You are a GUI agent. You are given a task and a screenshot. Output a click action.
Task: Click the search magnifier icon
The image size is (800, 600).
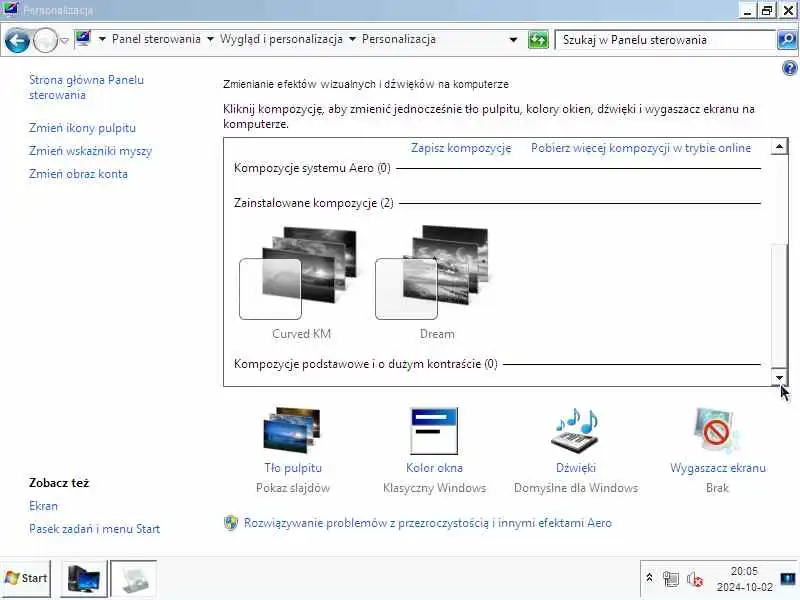click(787, 40)
